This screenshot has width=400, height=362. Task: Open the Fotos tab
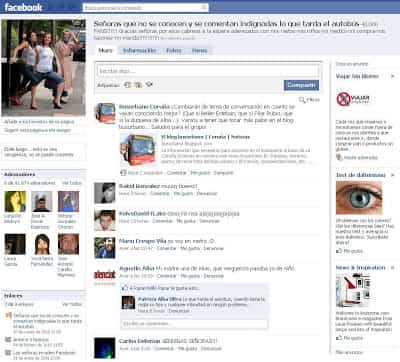pos(174,51)
